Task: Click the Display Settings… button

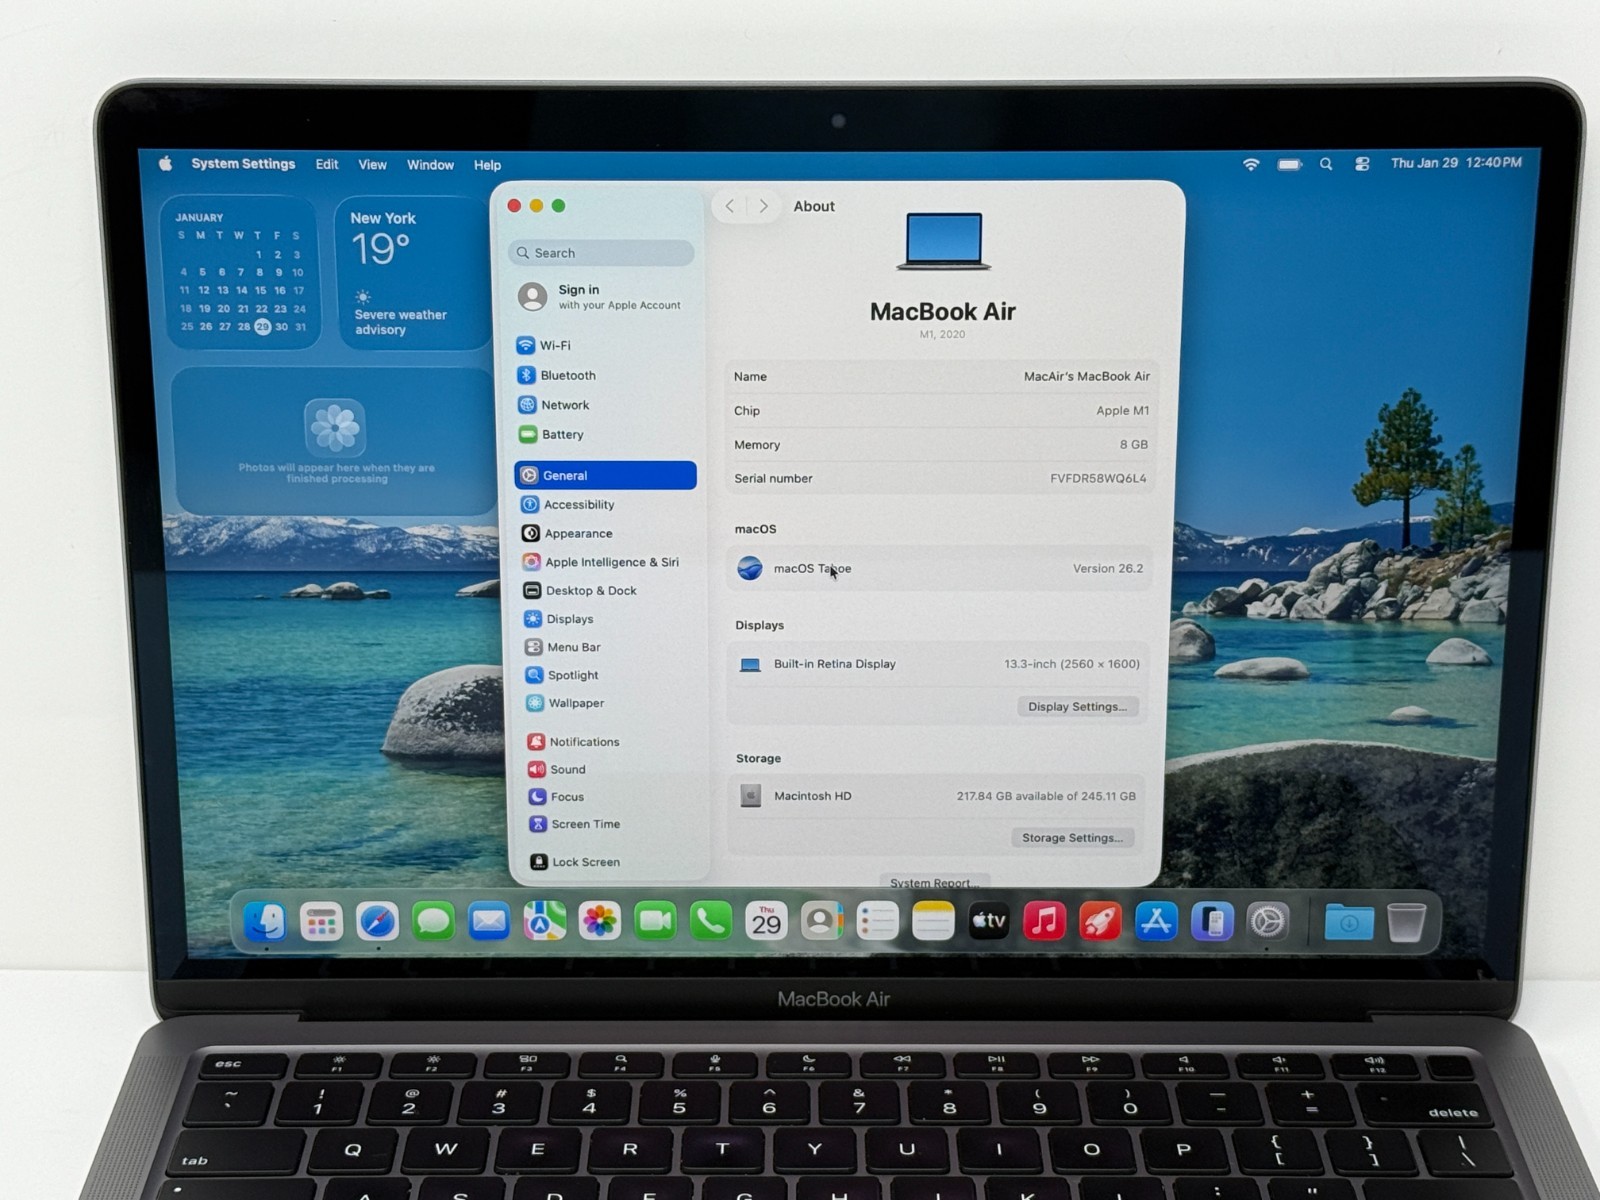Action: (x=1077, y=706)
